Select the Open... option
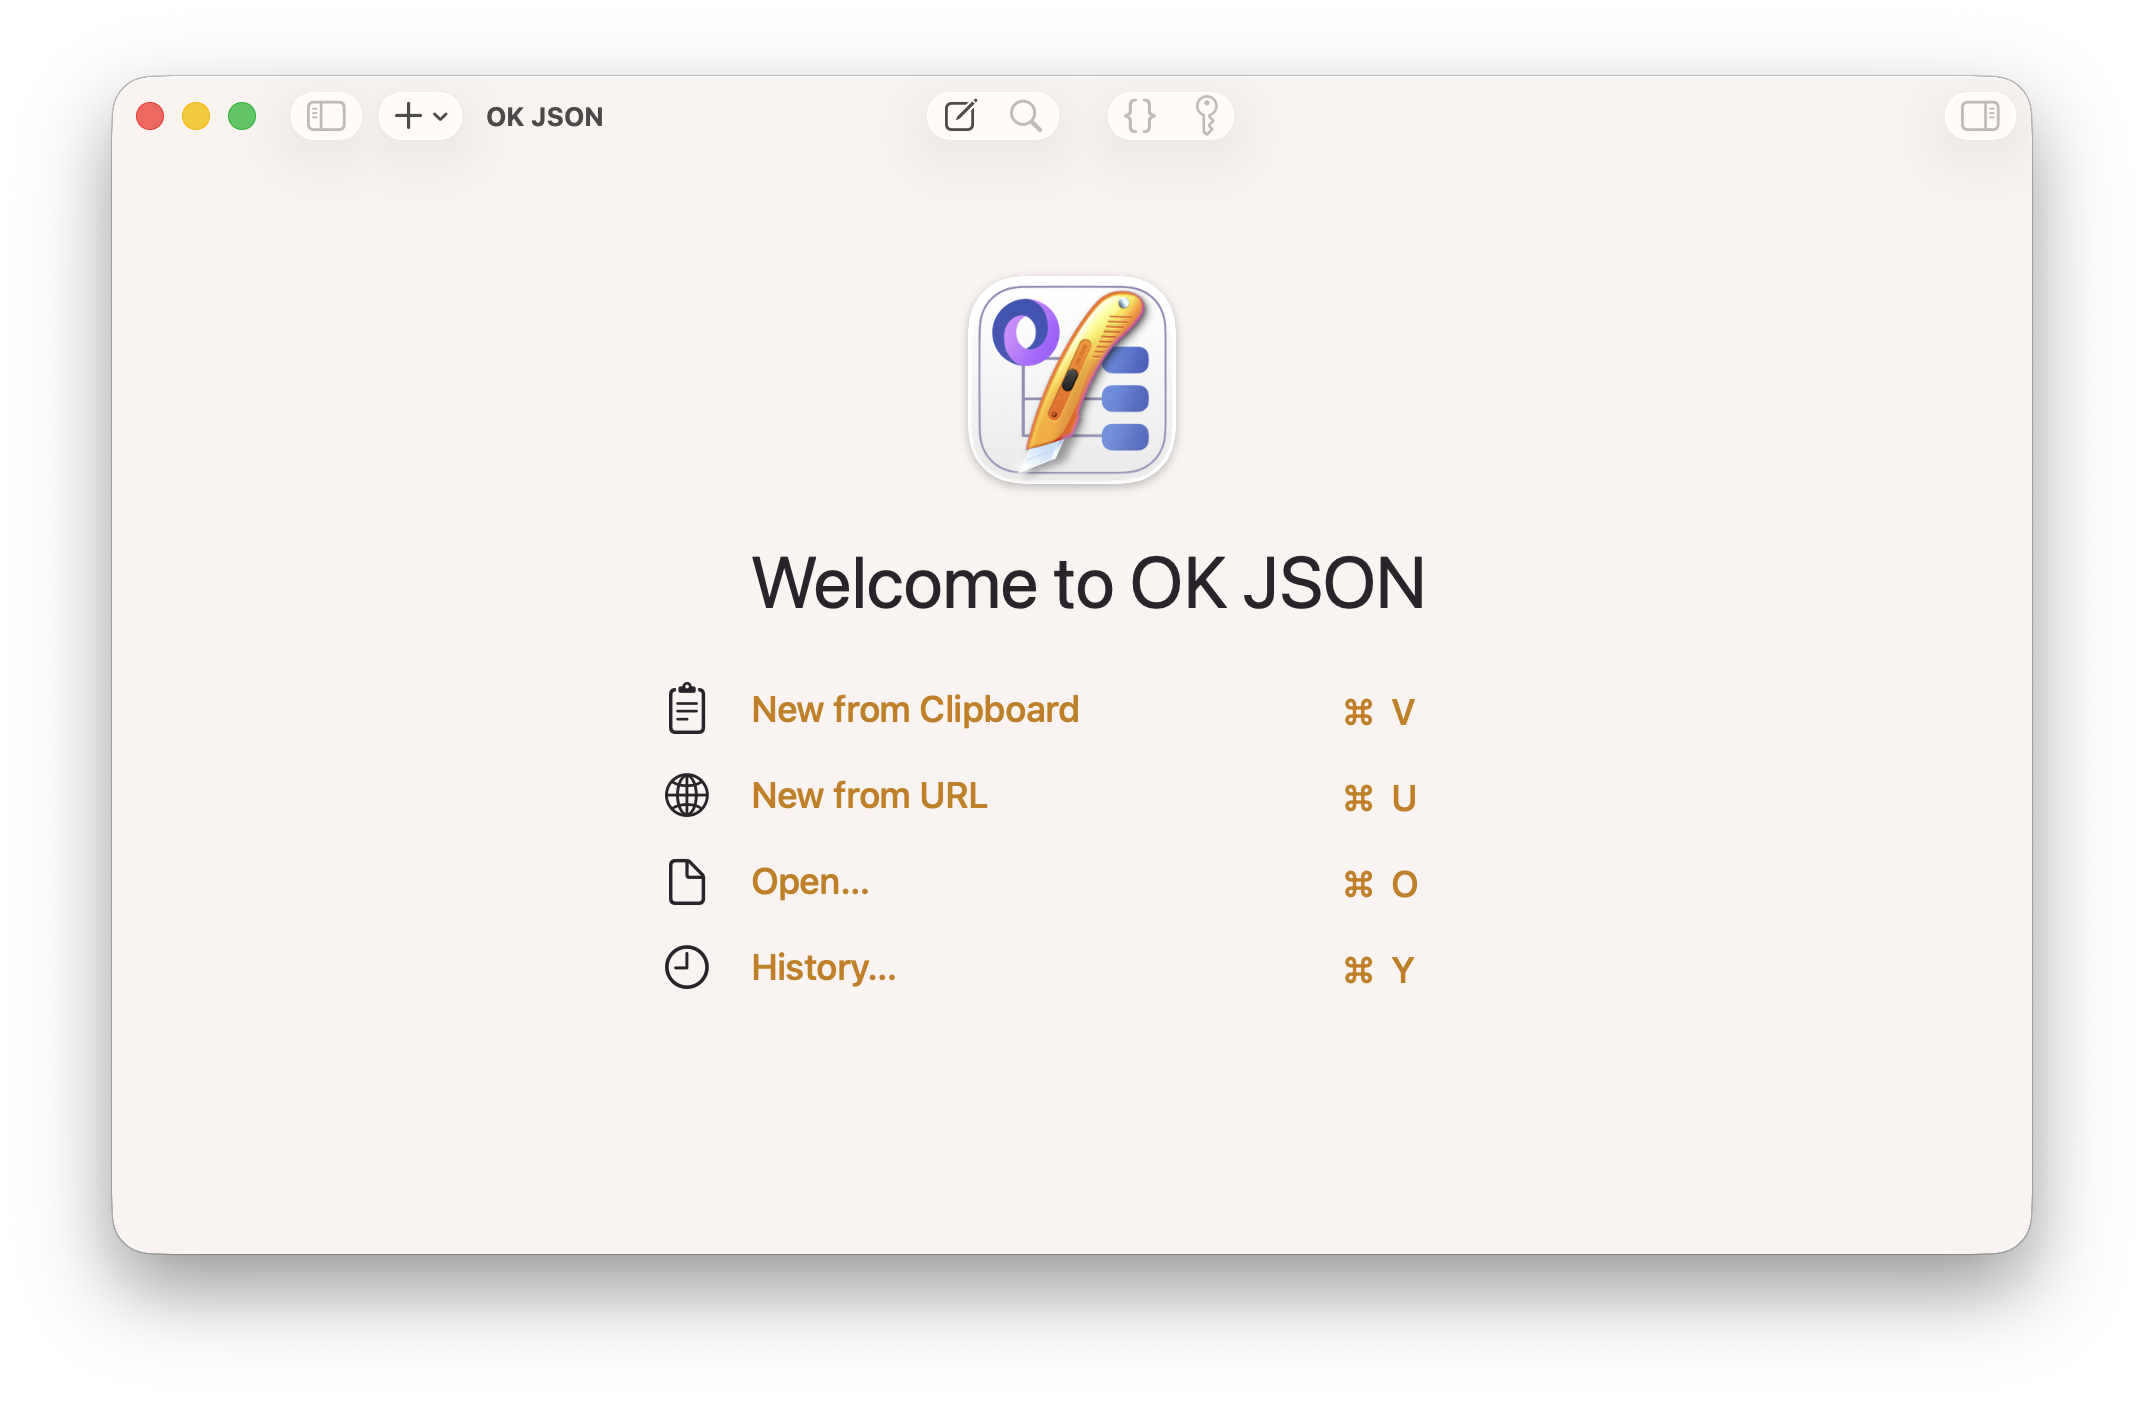Viewport: 2144px width, 1402px height. tap(810, 882)
